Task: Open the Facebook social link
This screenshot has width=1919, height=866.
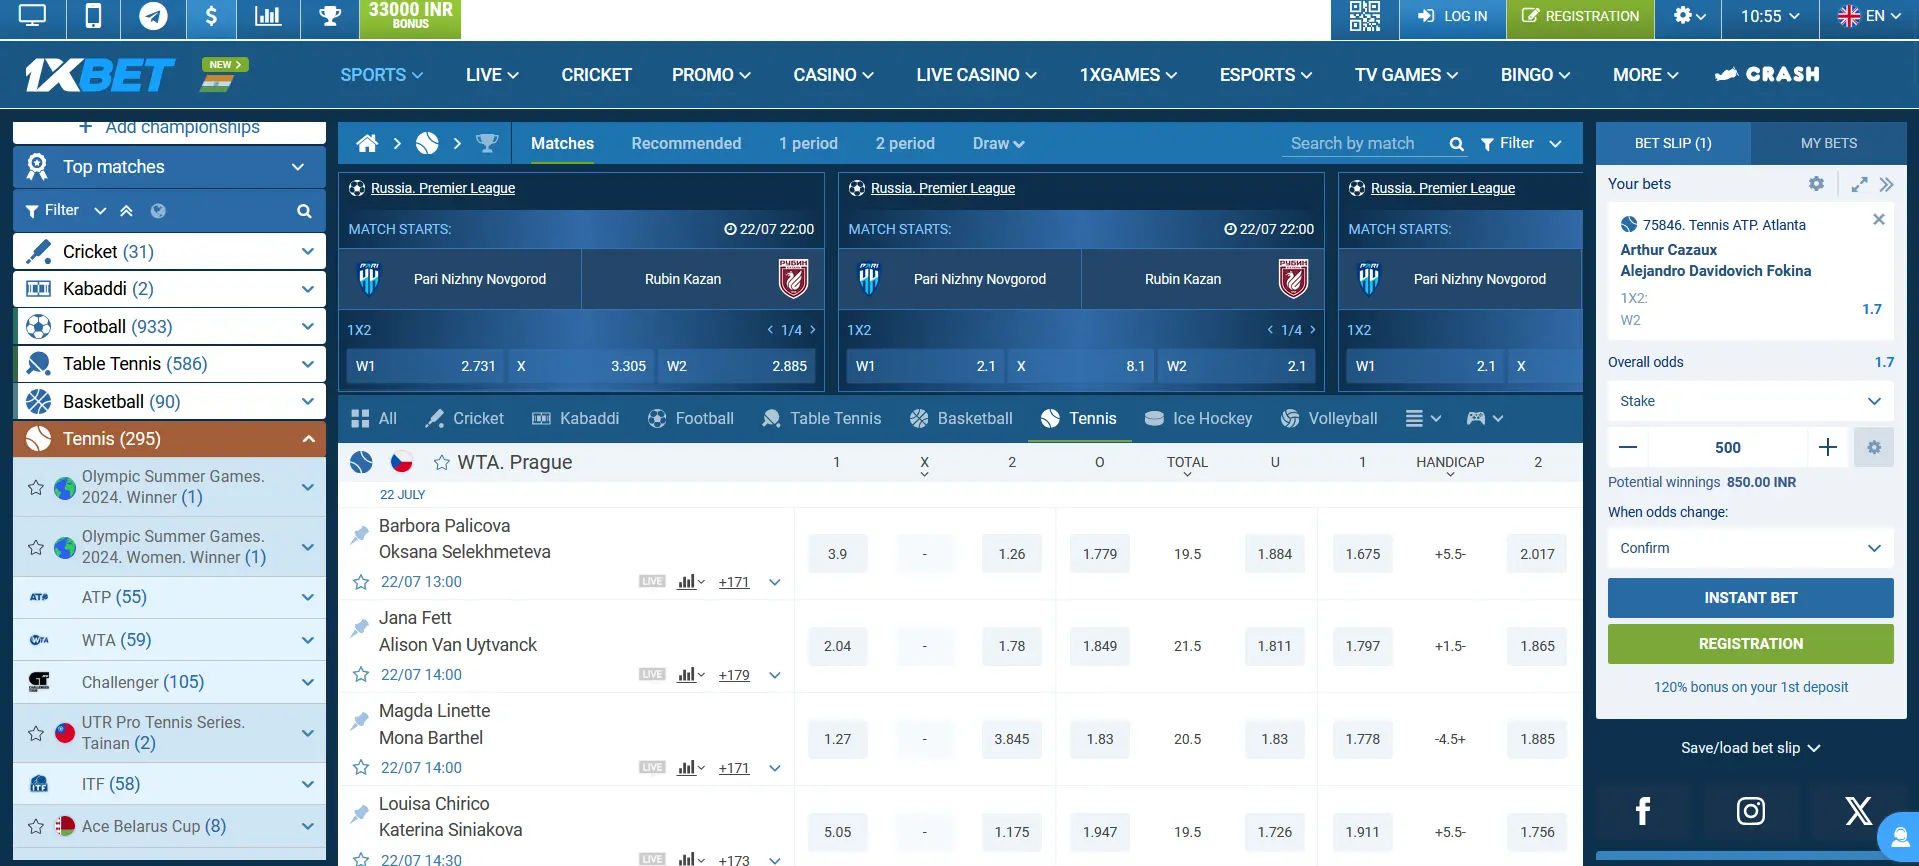Action: pos(1643,811)
